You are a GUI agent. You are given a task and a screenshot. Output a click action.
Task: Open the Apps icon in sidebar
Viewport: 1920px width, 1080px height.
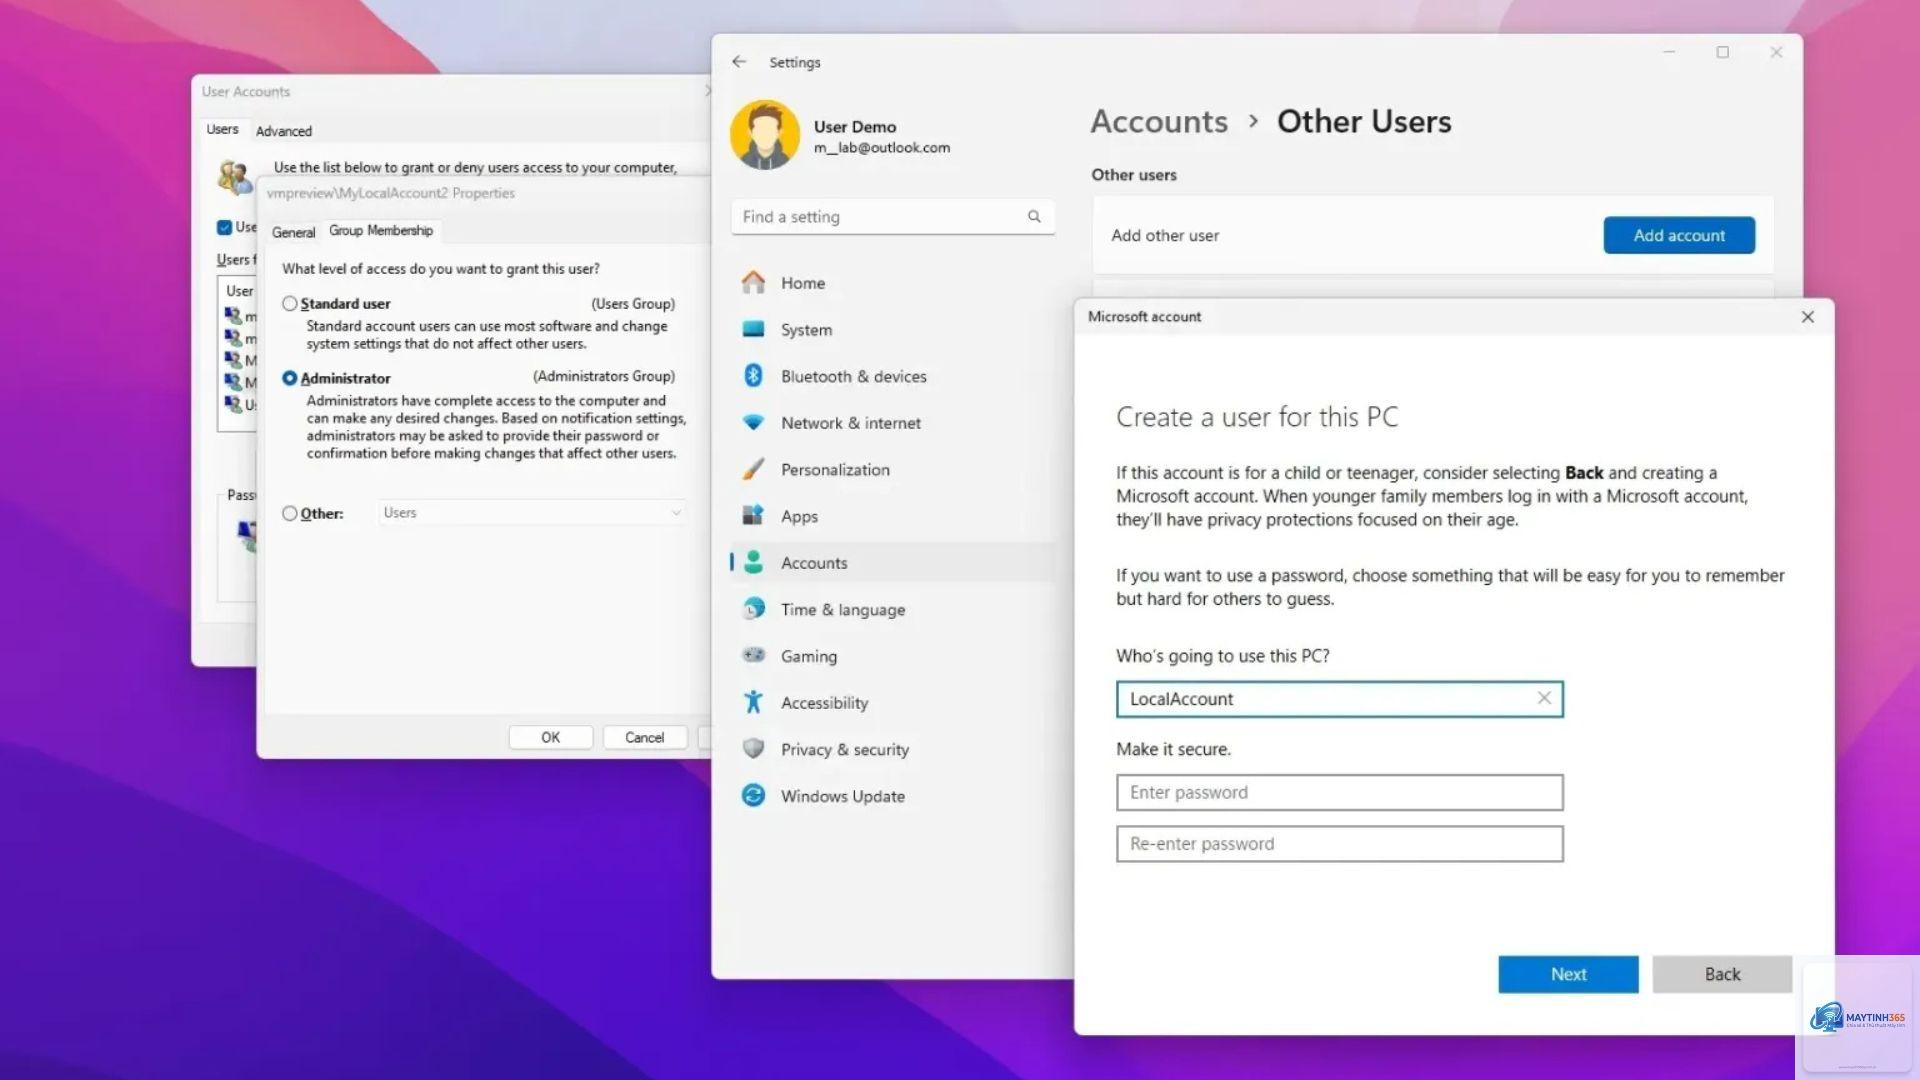click(754, 516)
